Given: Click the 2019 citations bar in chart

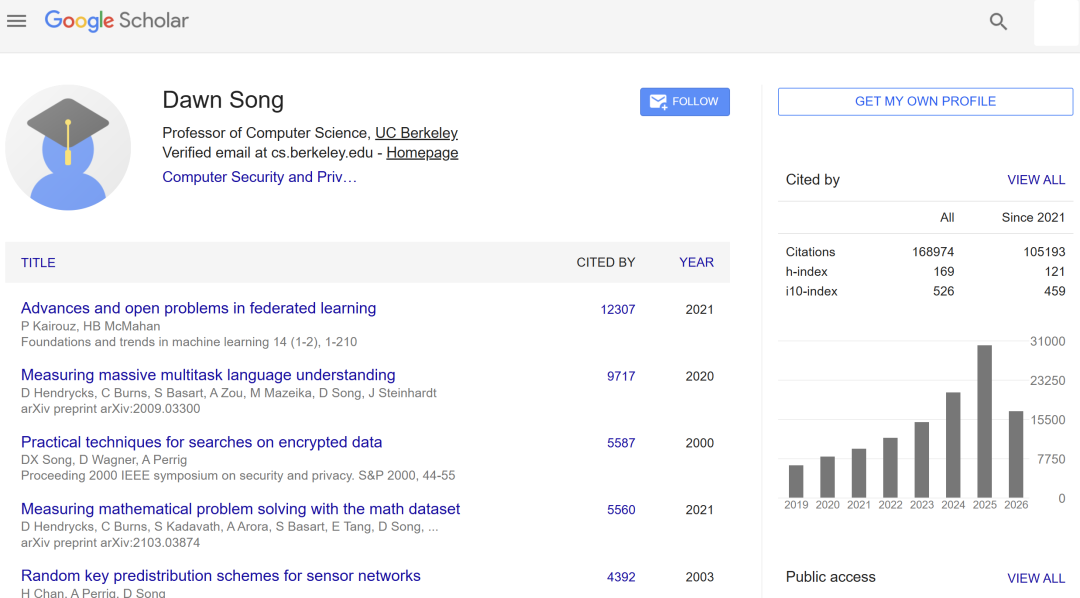Looking at the screenshot, I should [x=796, y=482].
